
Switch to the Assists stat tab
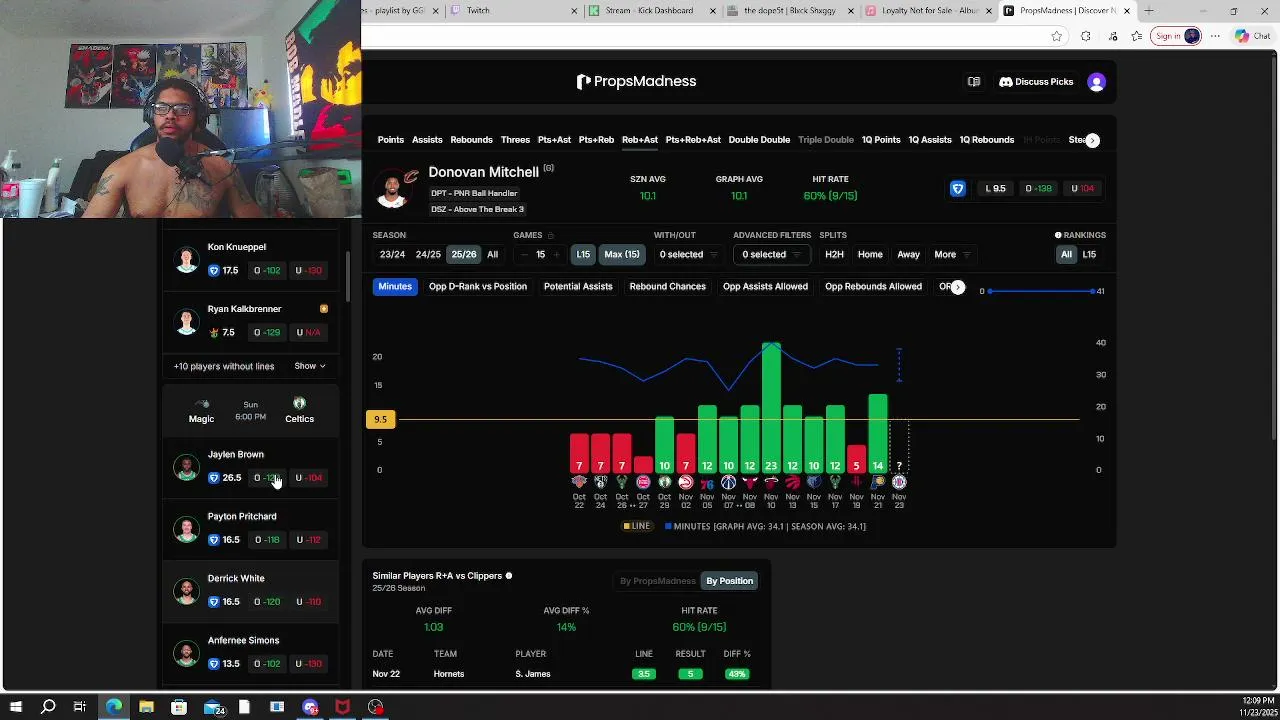427,140
